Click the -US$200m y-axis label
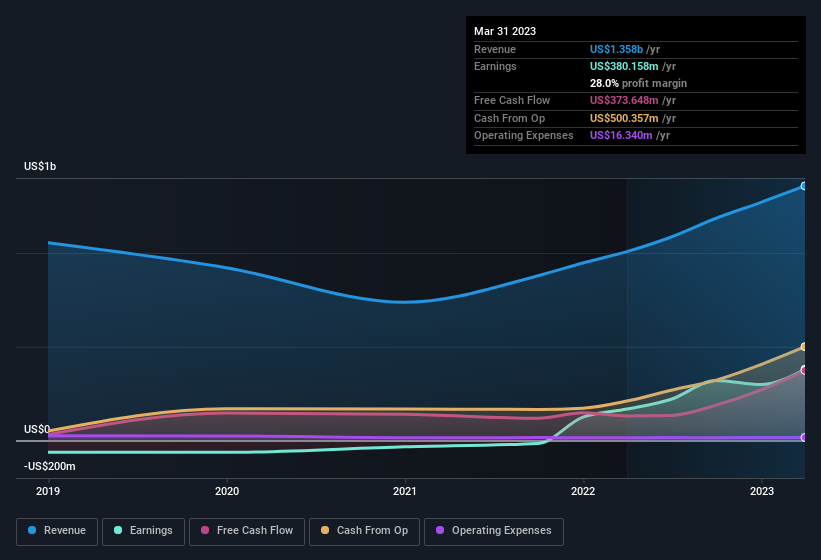This screenshot has height=560, width=821. coord(50,466)
